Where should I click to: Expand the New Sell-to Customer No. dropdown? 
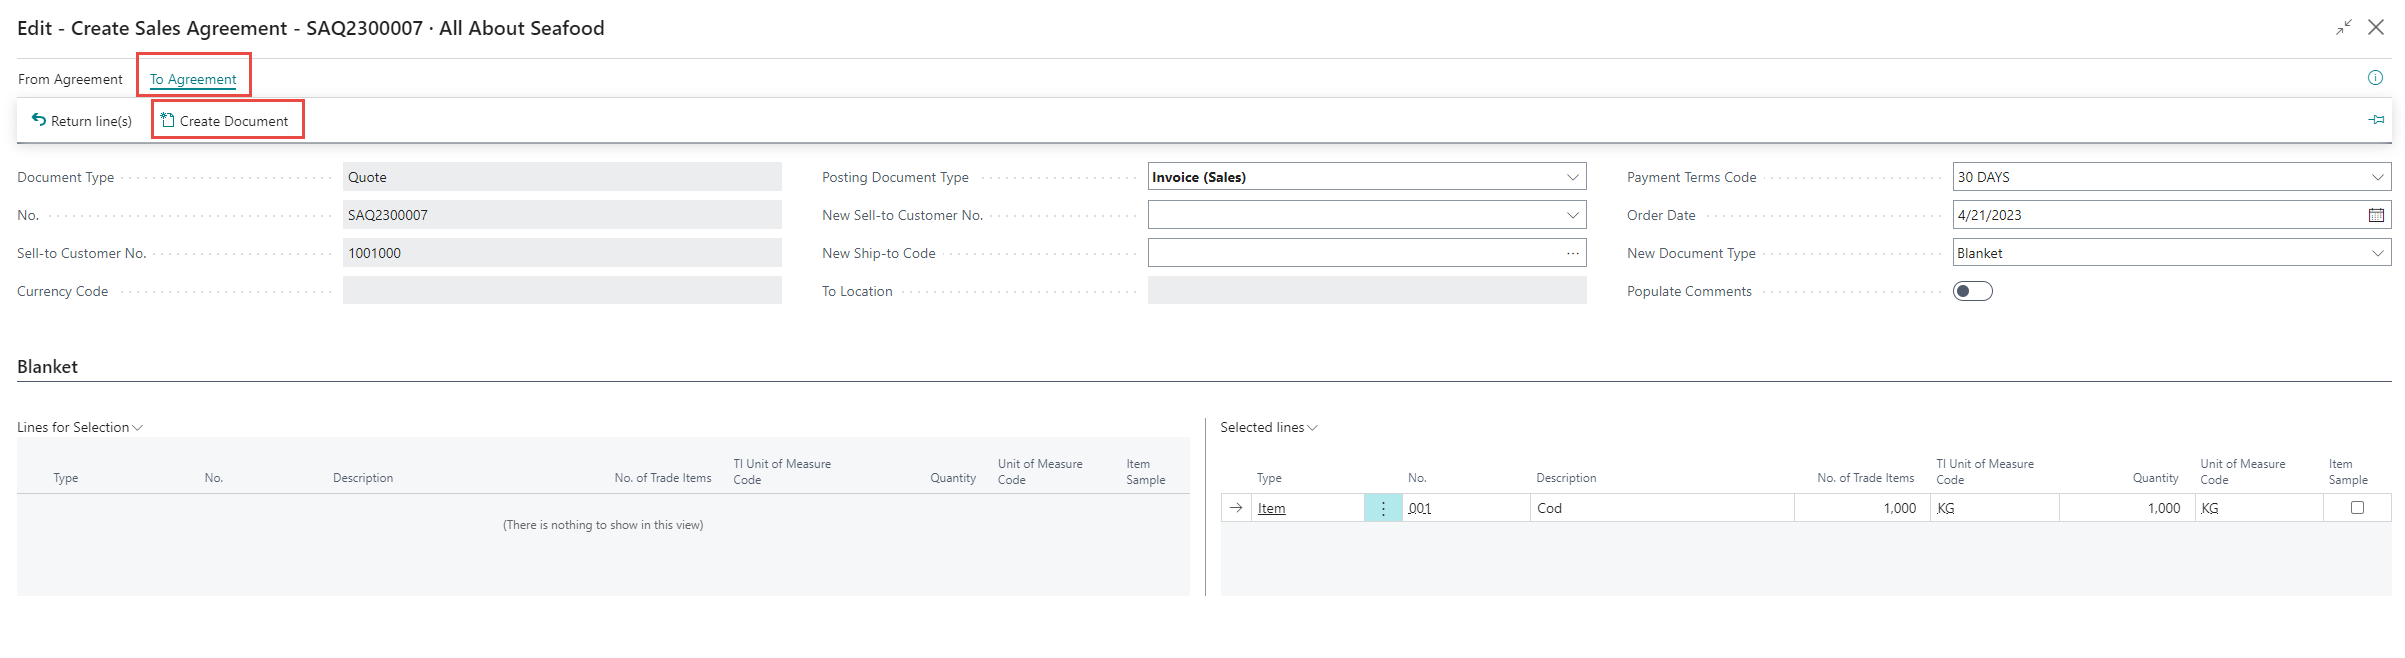[1572, 215]
